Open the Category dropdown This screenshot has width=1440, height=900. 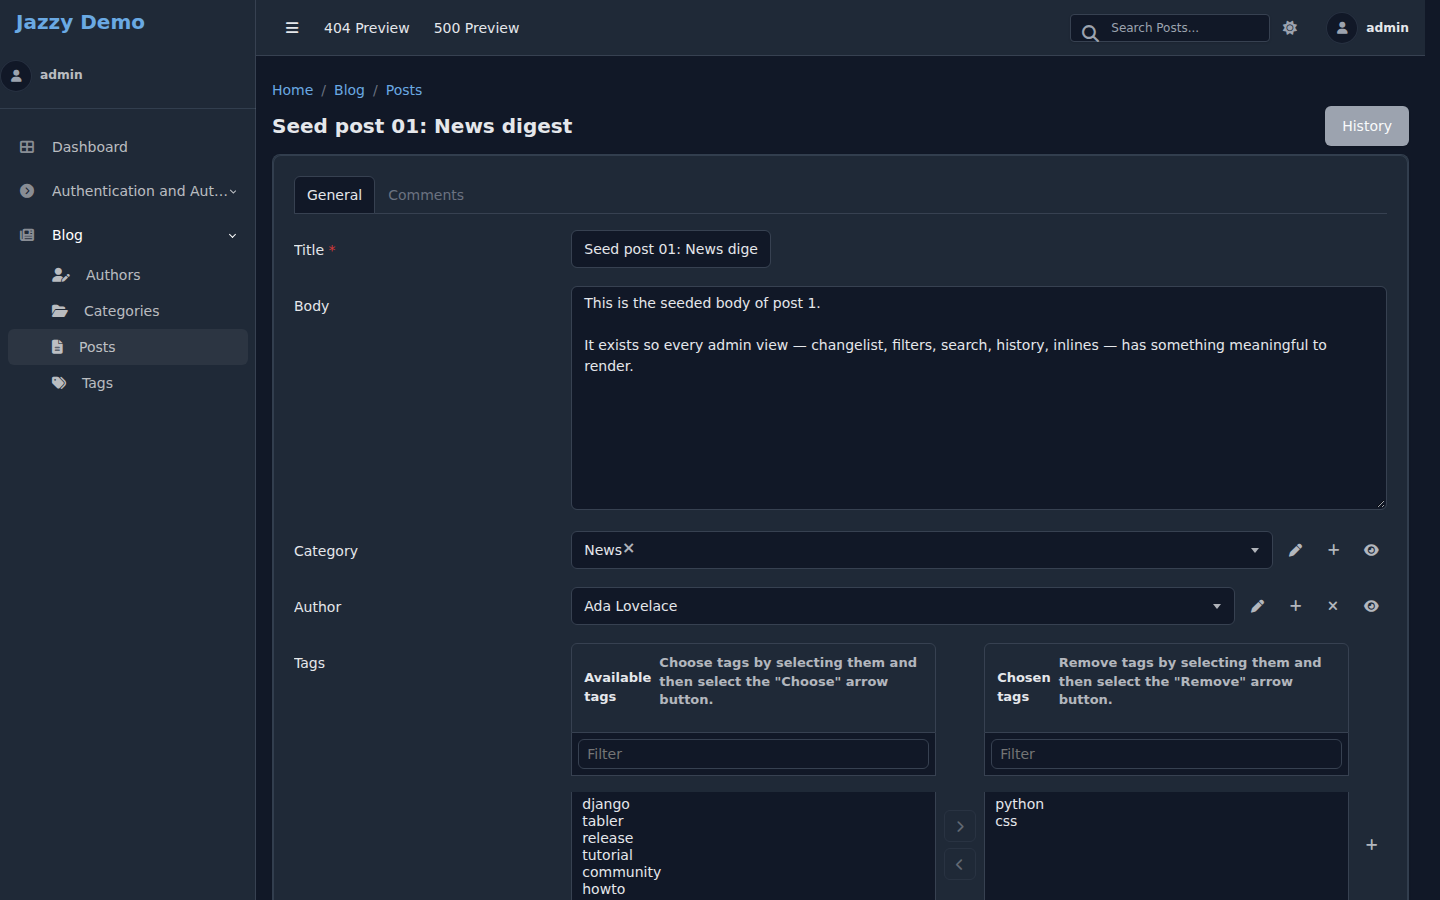[921, 550]
